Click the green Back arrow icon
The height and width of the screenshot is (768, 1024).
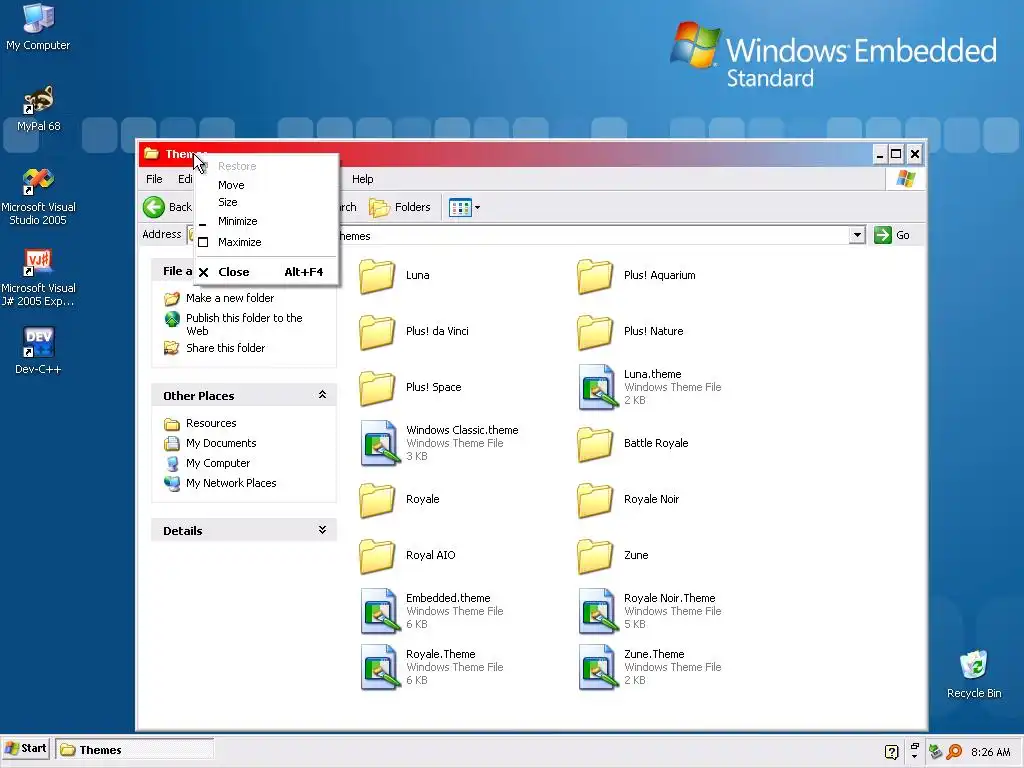pos(154,207)
